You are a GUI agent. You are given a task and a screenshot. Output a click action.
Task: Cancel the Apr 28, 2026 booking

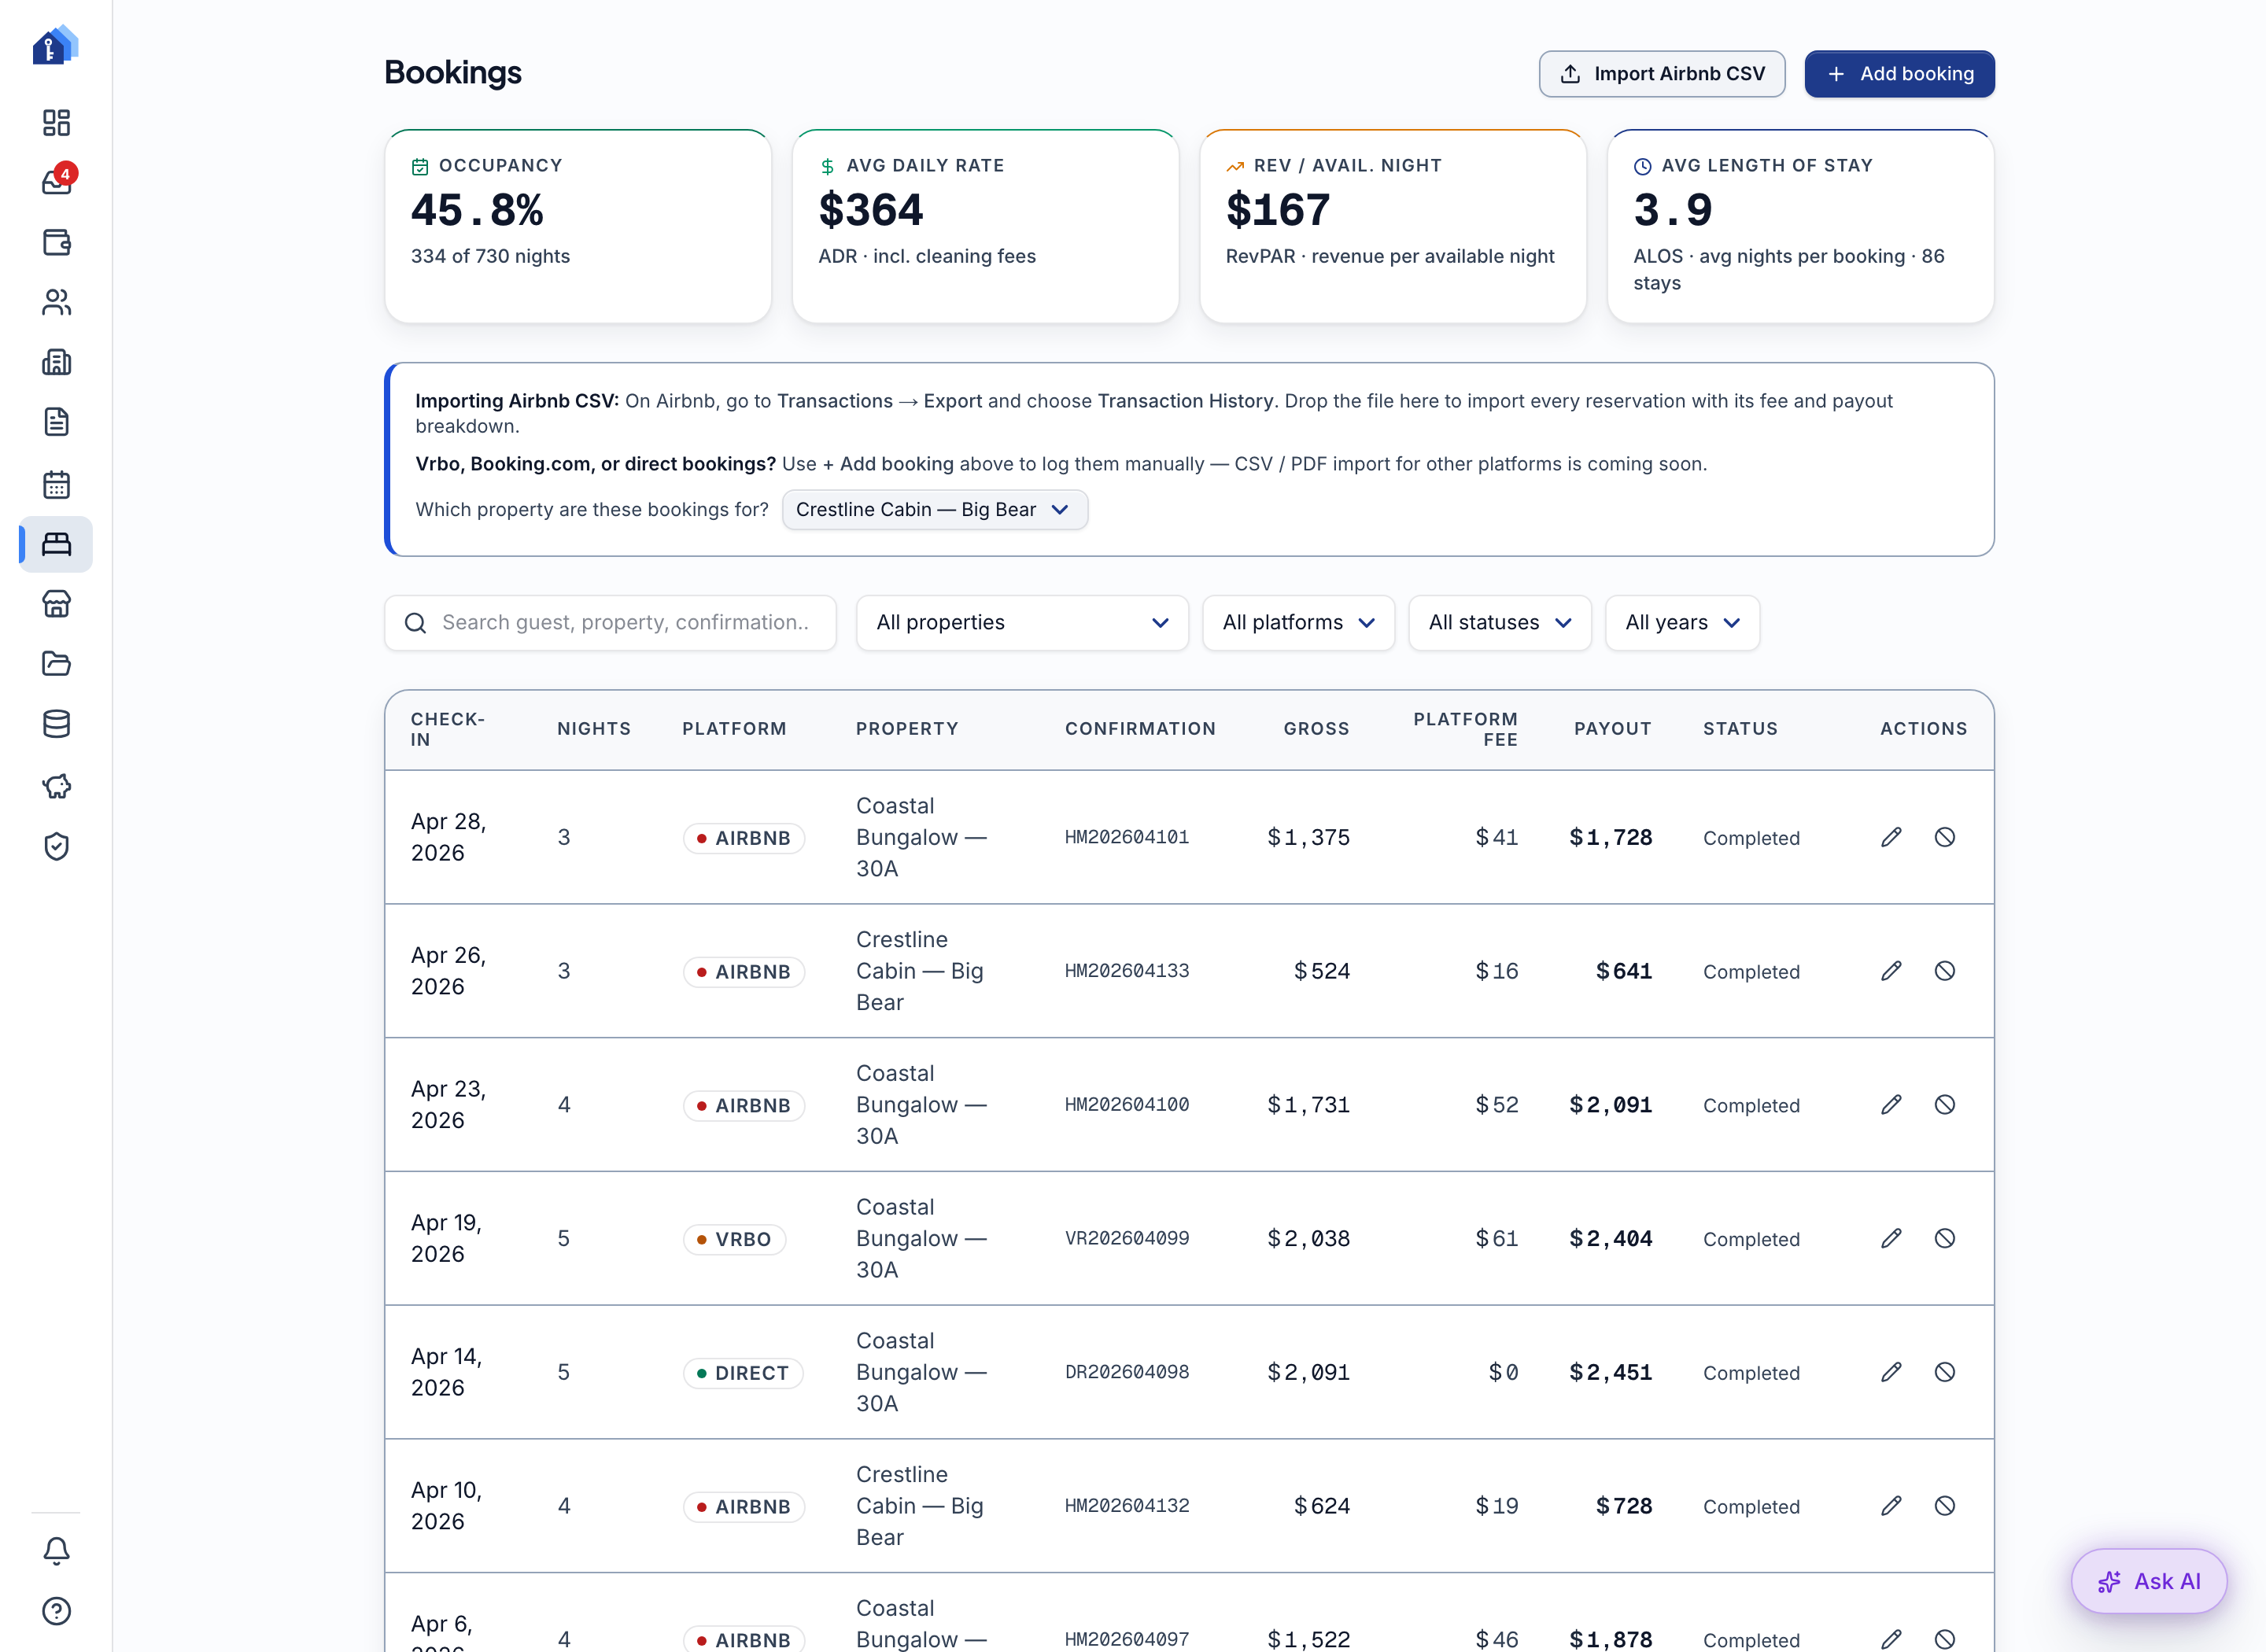[1944, 837]
